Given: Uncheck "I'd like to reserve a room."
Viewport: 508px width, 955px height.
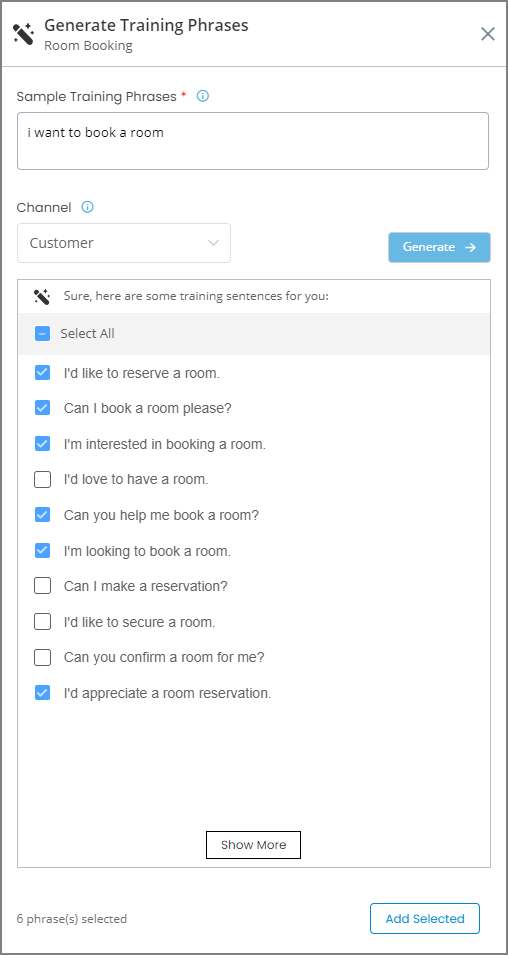Looking at the screenshot, I should coord(42,373).
